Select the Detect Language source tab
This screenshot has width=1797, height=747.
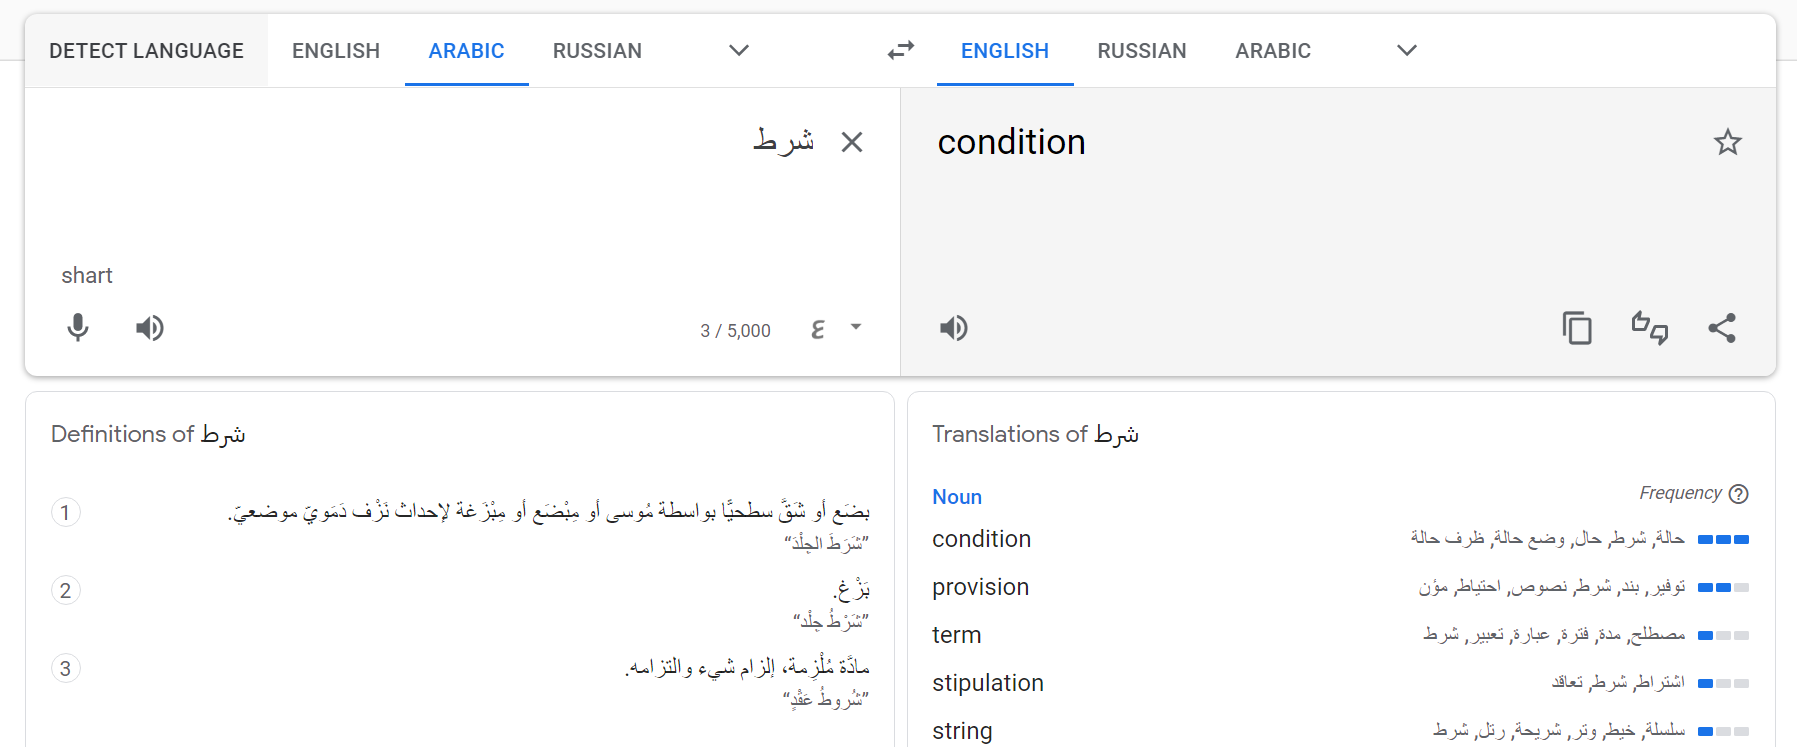pyautogui.click(x=146, y=51)
